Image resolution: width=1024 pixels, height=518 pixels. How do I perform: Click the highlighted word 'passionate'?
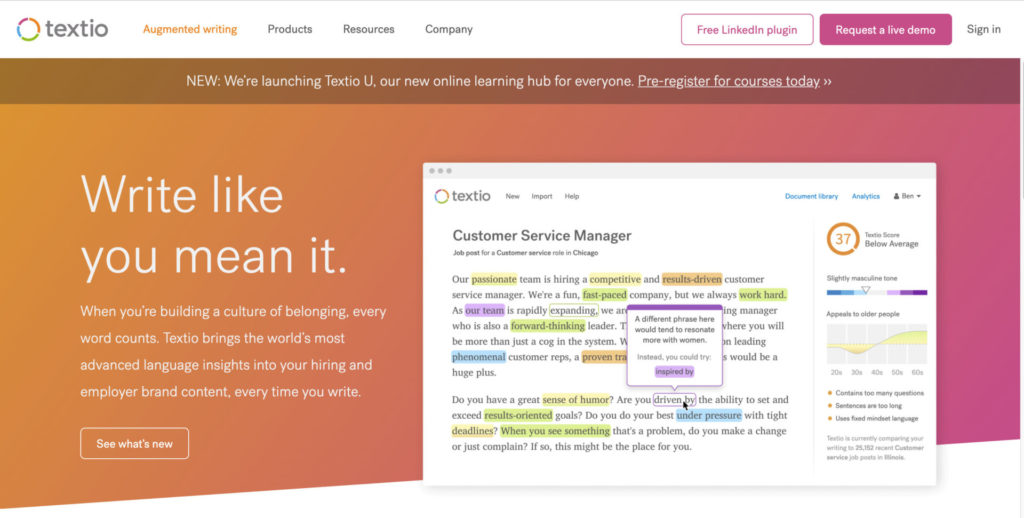494,279
